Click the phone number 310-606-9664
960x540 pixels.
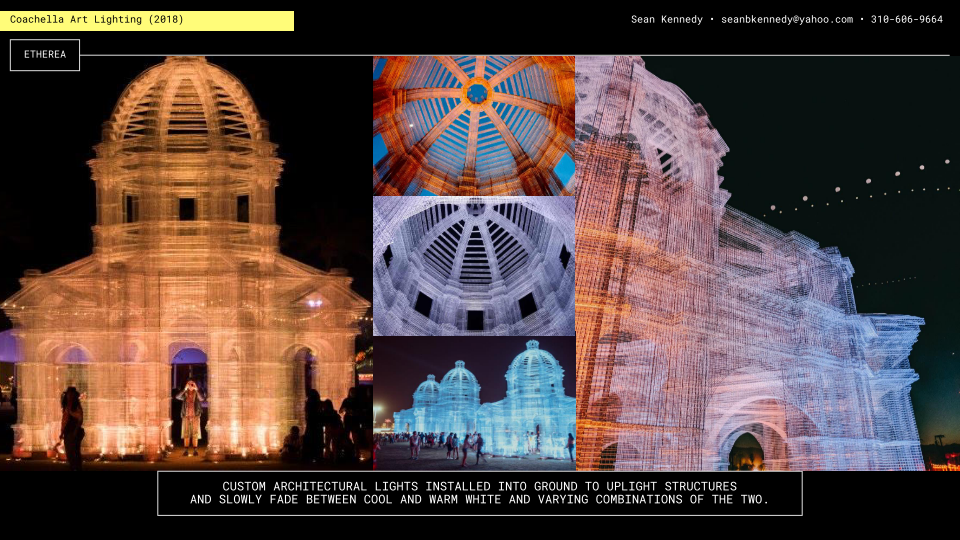(x=907, y=20)
